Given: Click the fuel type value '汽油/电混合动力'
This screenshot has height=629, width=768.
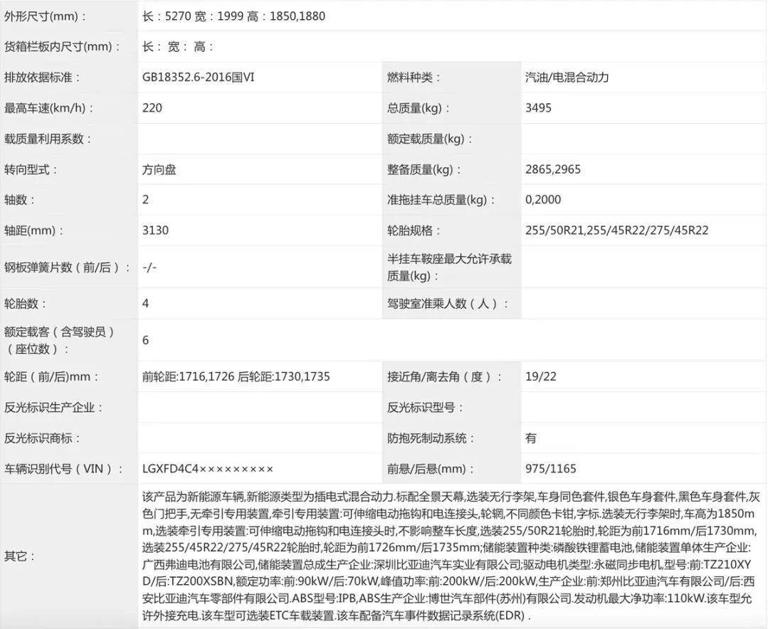Looking at the screenshot, I should point(567,77).
